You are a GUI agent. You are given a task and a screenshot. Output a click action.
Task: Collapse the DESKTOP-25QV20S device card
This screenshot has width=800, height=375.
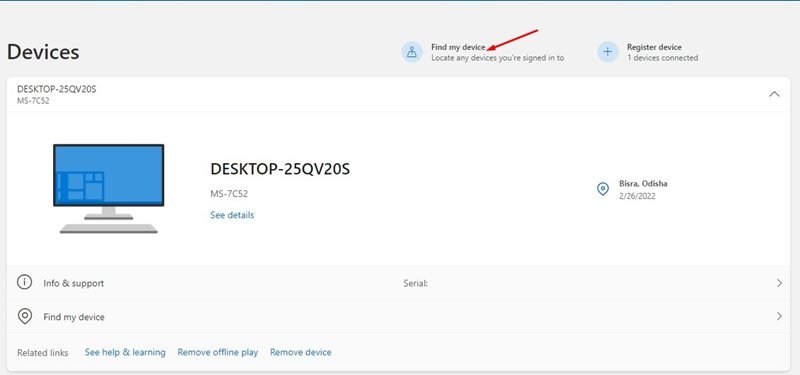click(774, 94)
